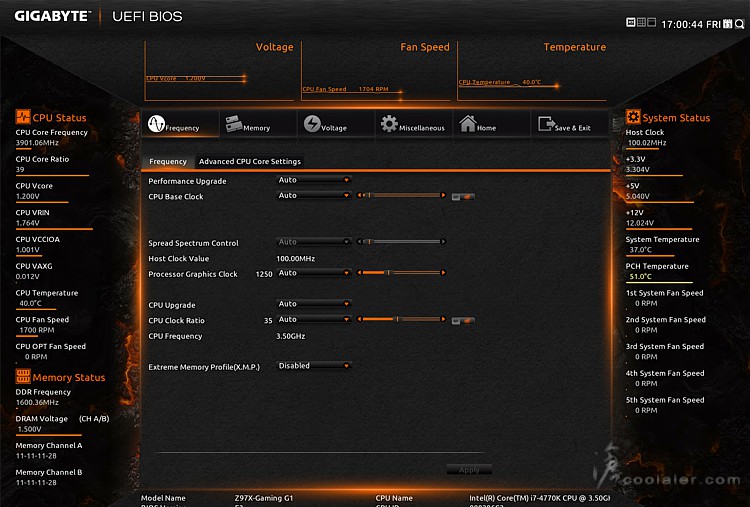Click the DDR Frequency 1600.36MHz reading
This screenshot has height=507, width=750.
(x=37, y=402)
